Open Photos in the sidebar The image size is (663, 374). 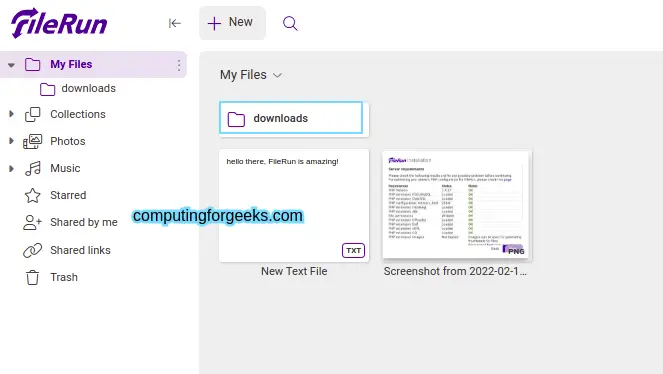coord(68,141)
